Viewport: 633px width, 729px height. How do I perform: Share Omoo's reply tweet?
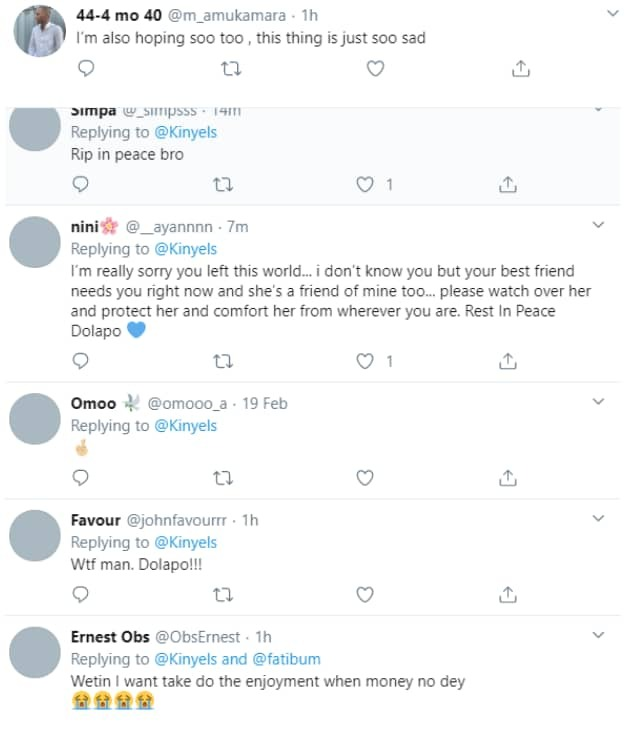tap(507, 477)
